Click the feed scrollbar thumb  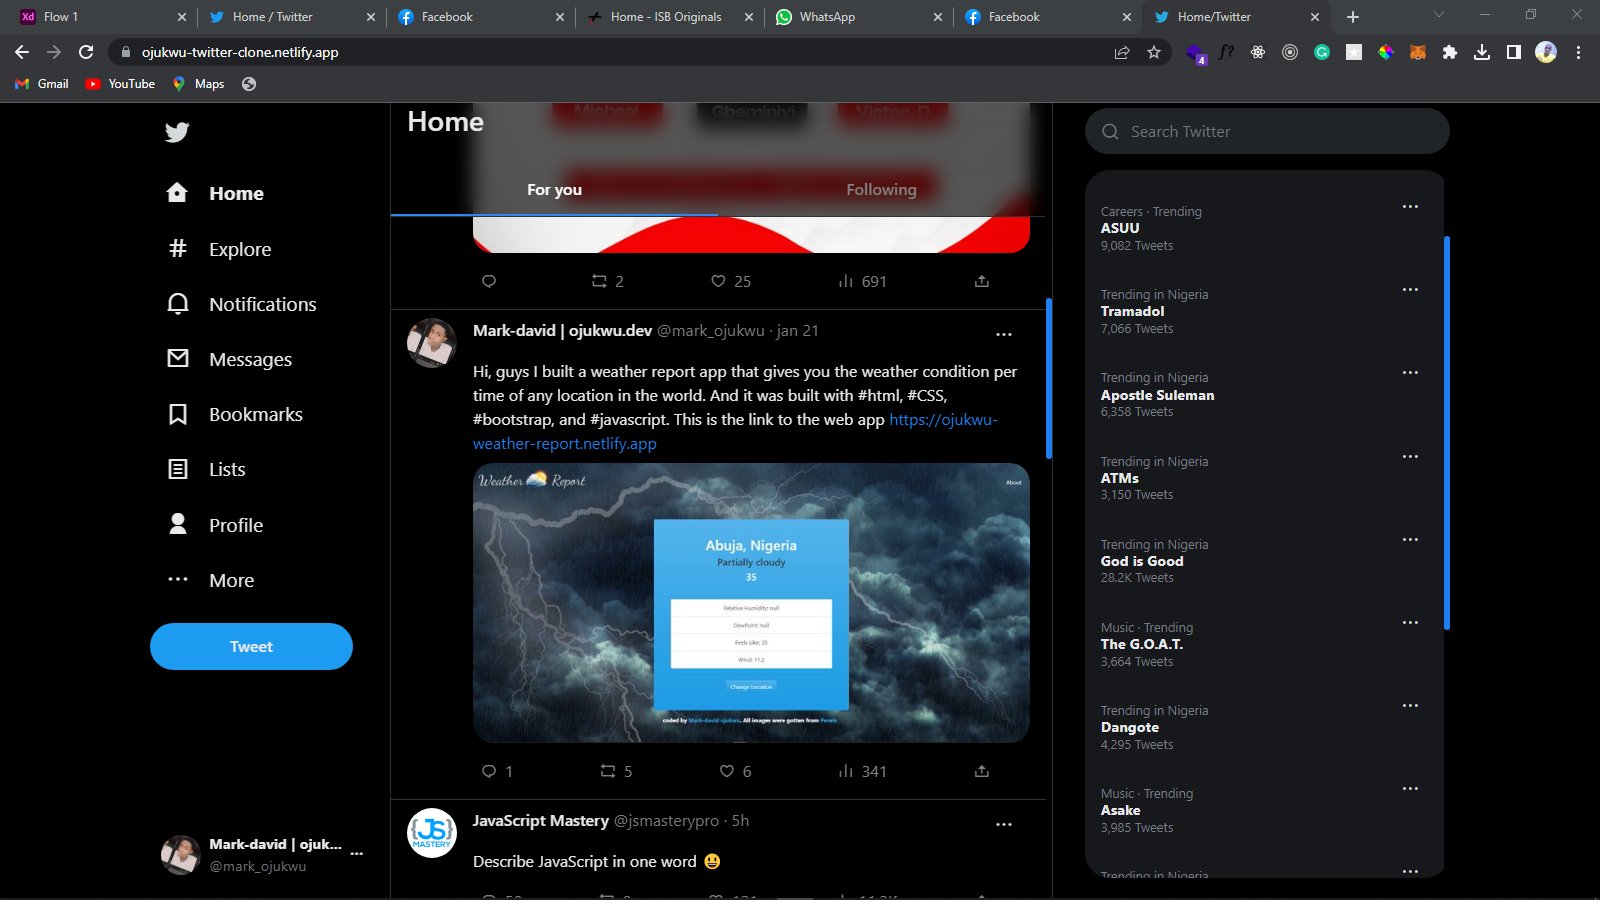pos(1048,378)
